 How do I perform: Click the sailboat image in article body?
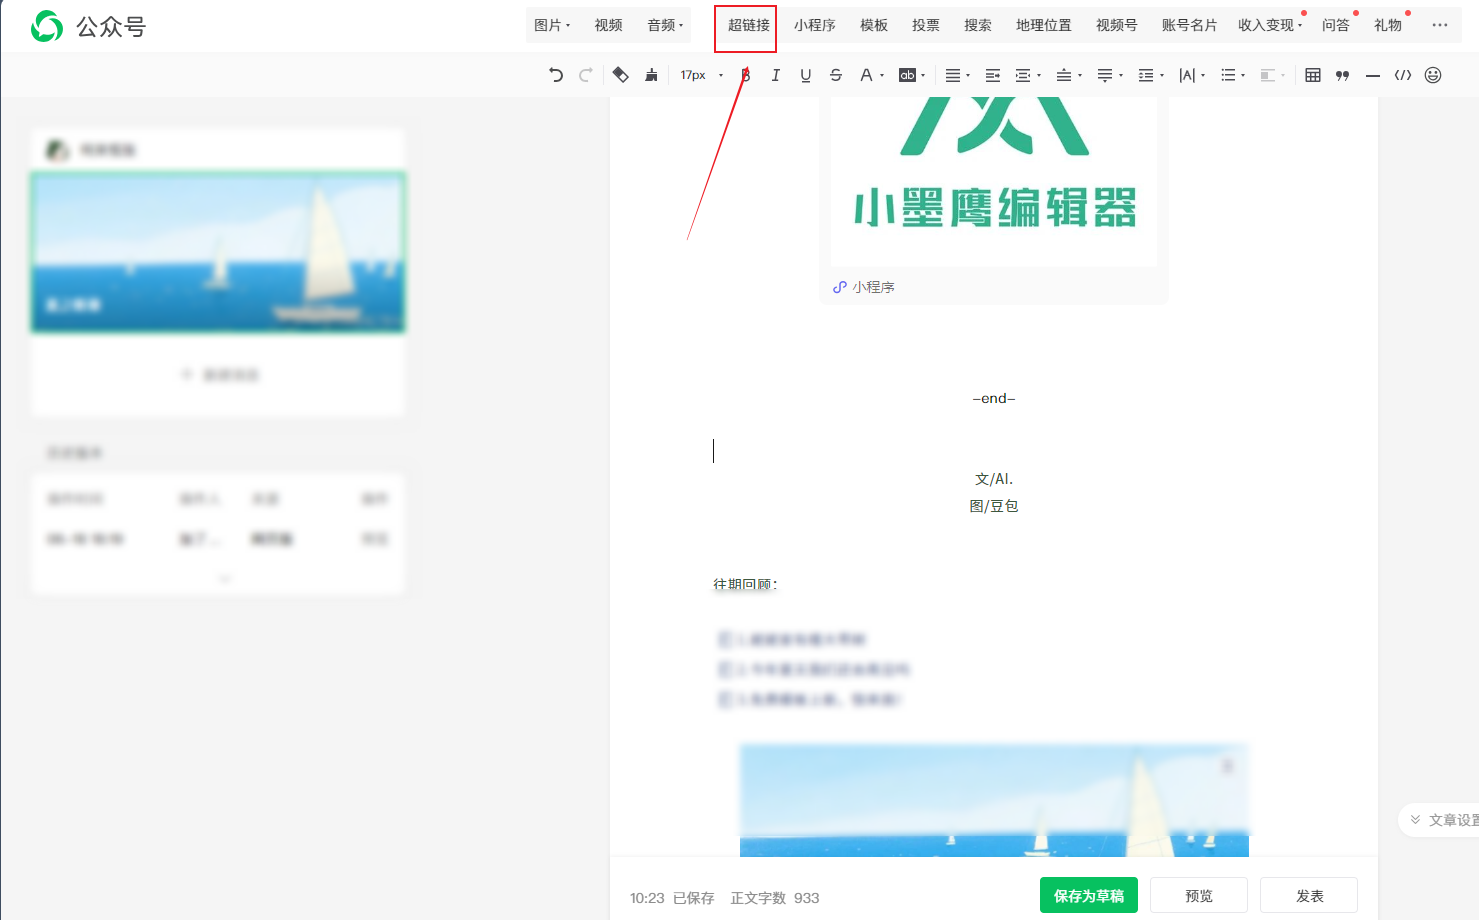point(994,800)
